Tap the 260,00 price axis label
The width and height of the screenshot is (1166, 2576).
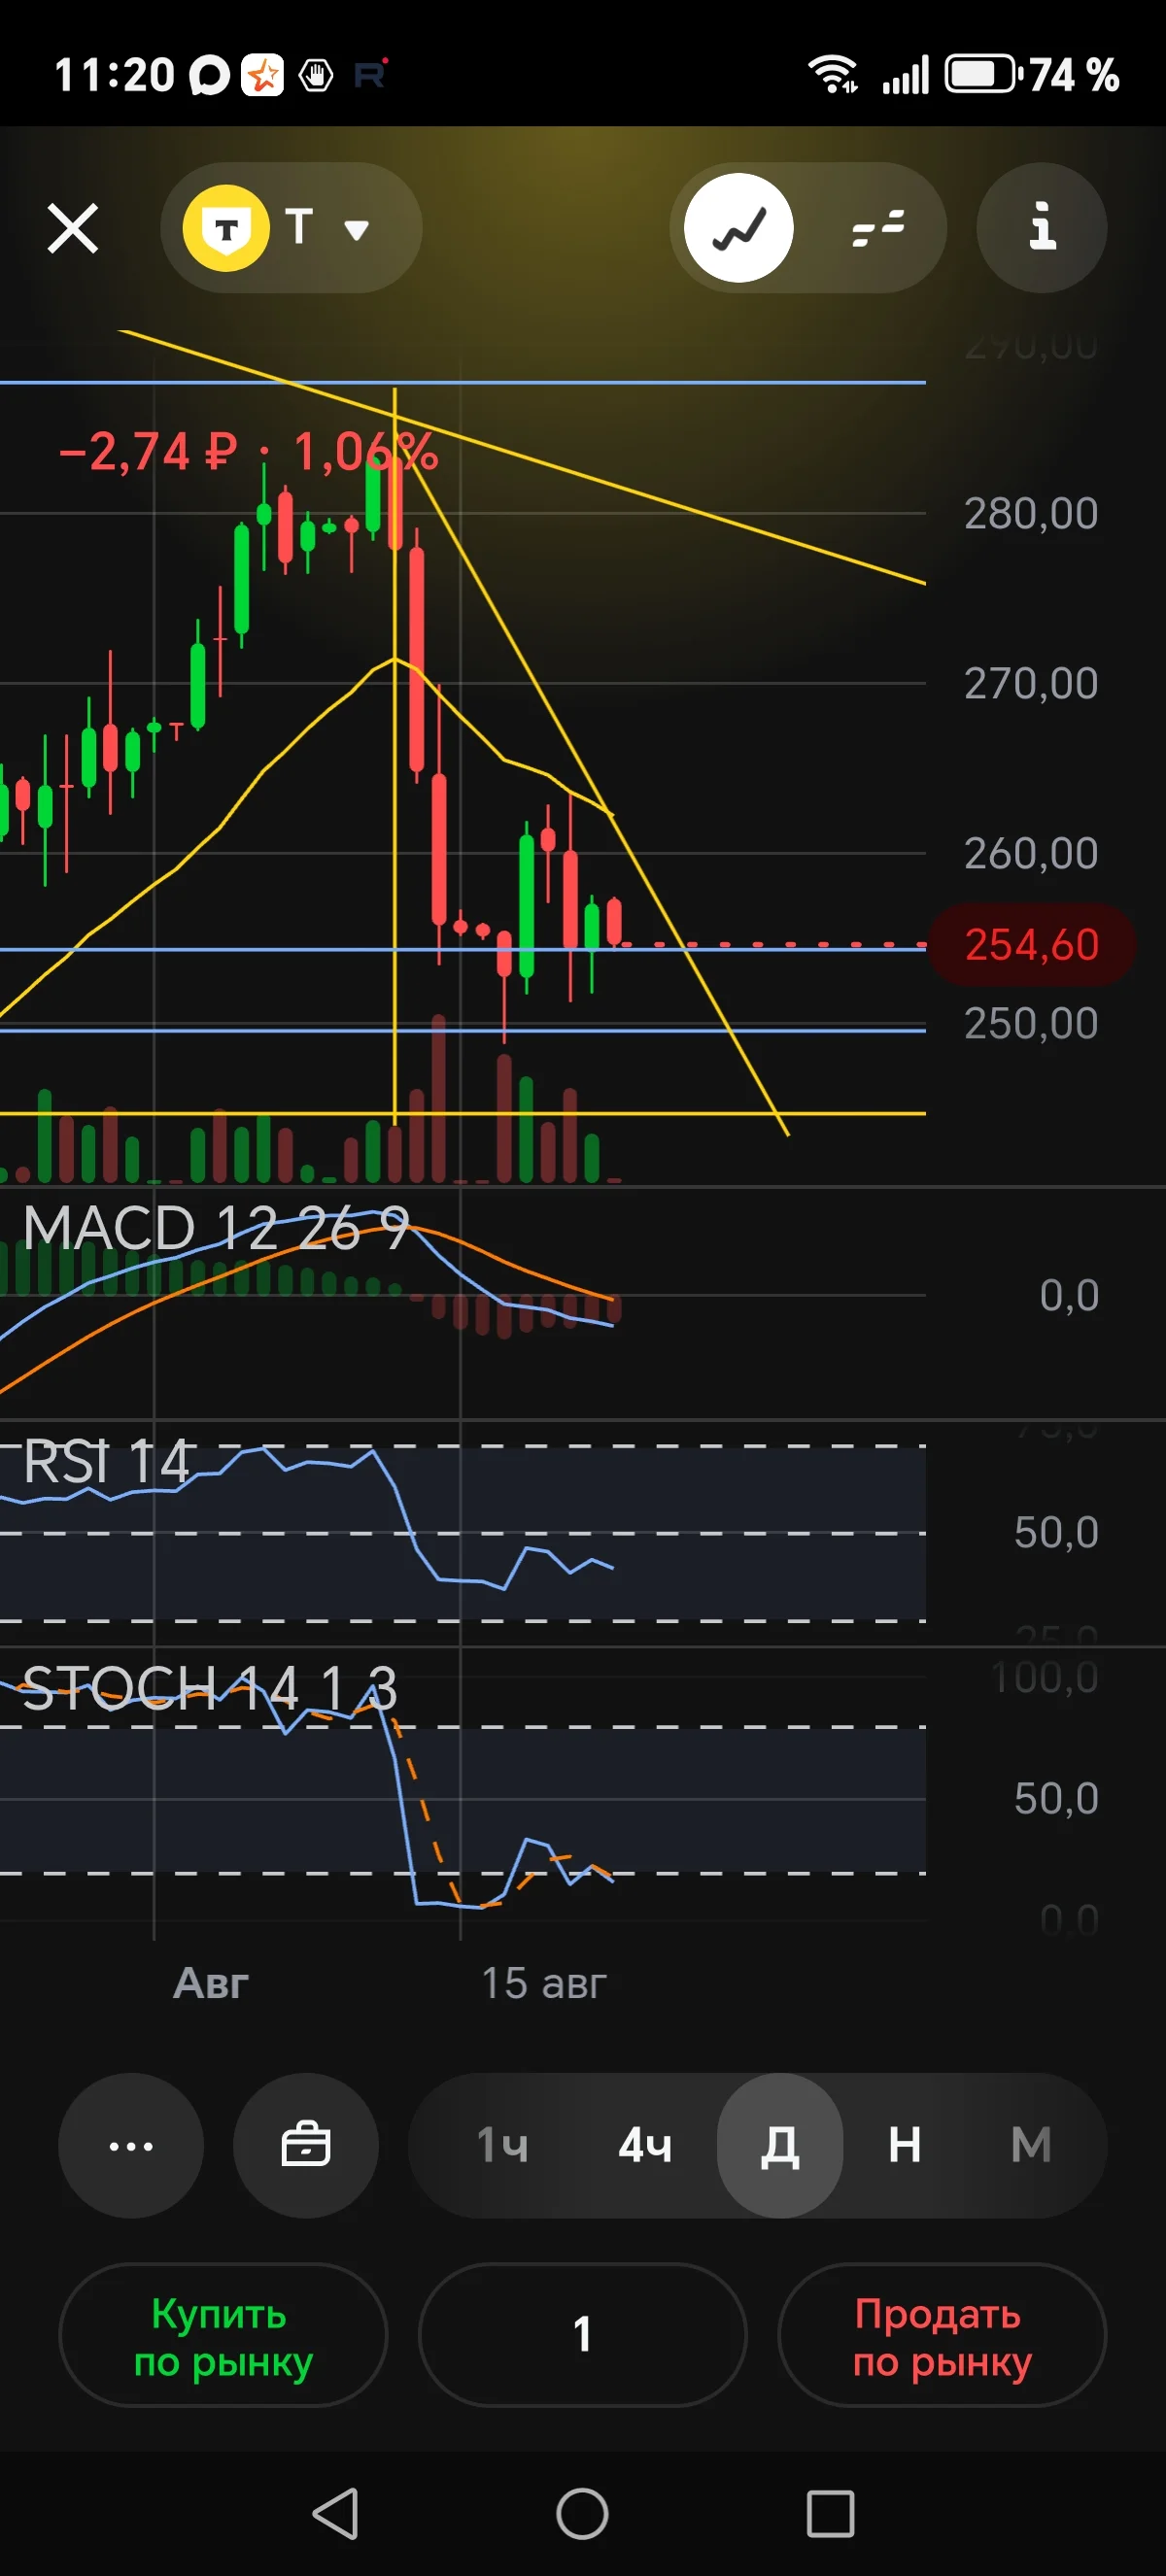pyautogui.click(x=1031, y=853)
